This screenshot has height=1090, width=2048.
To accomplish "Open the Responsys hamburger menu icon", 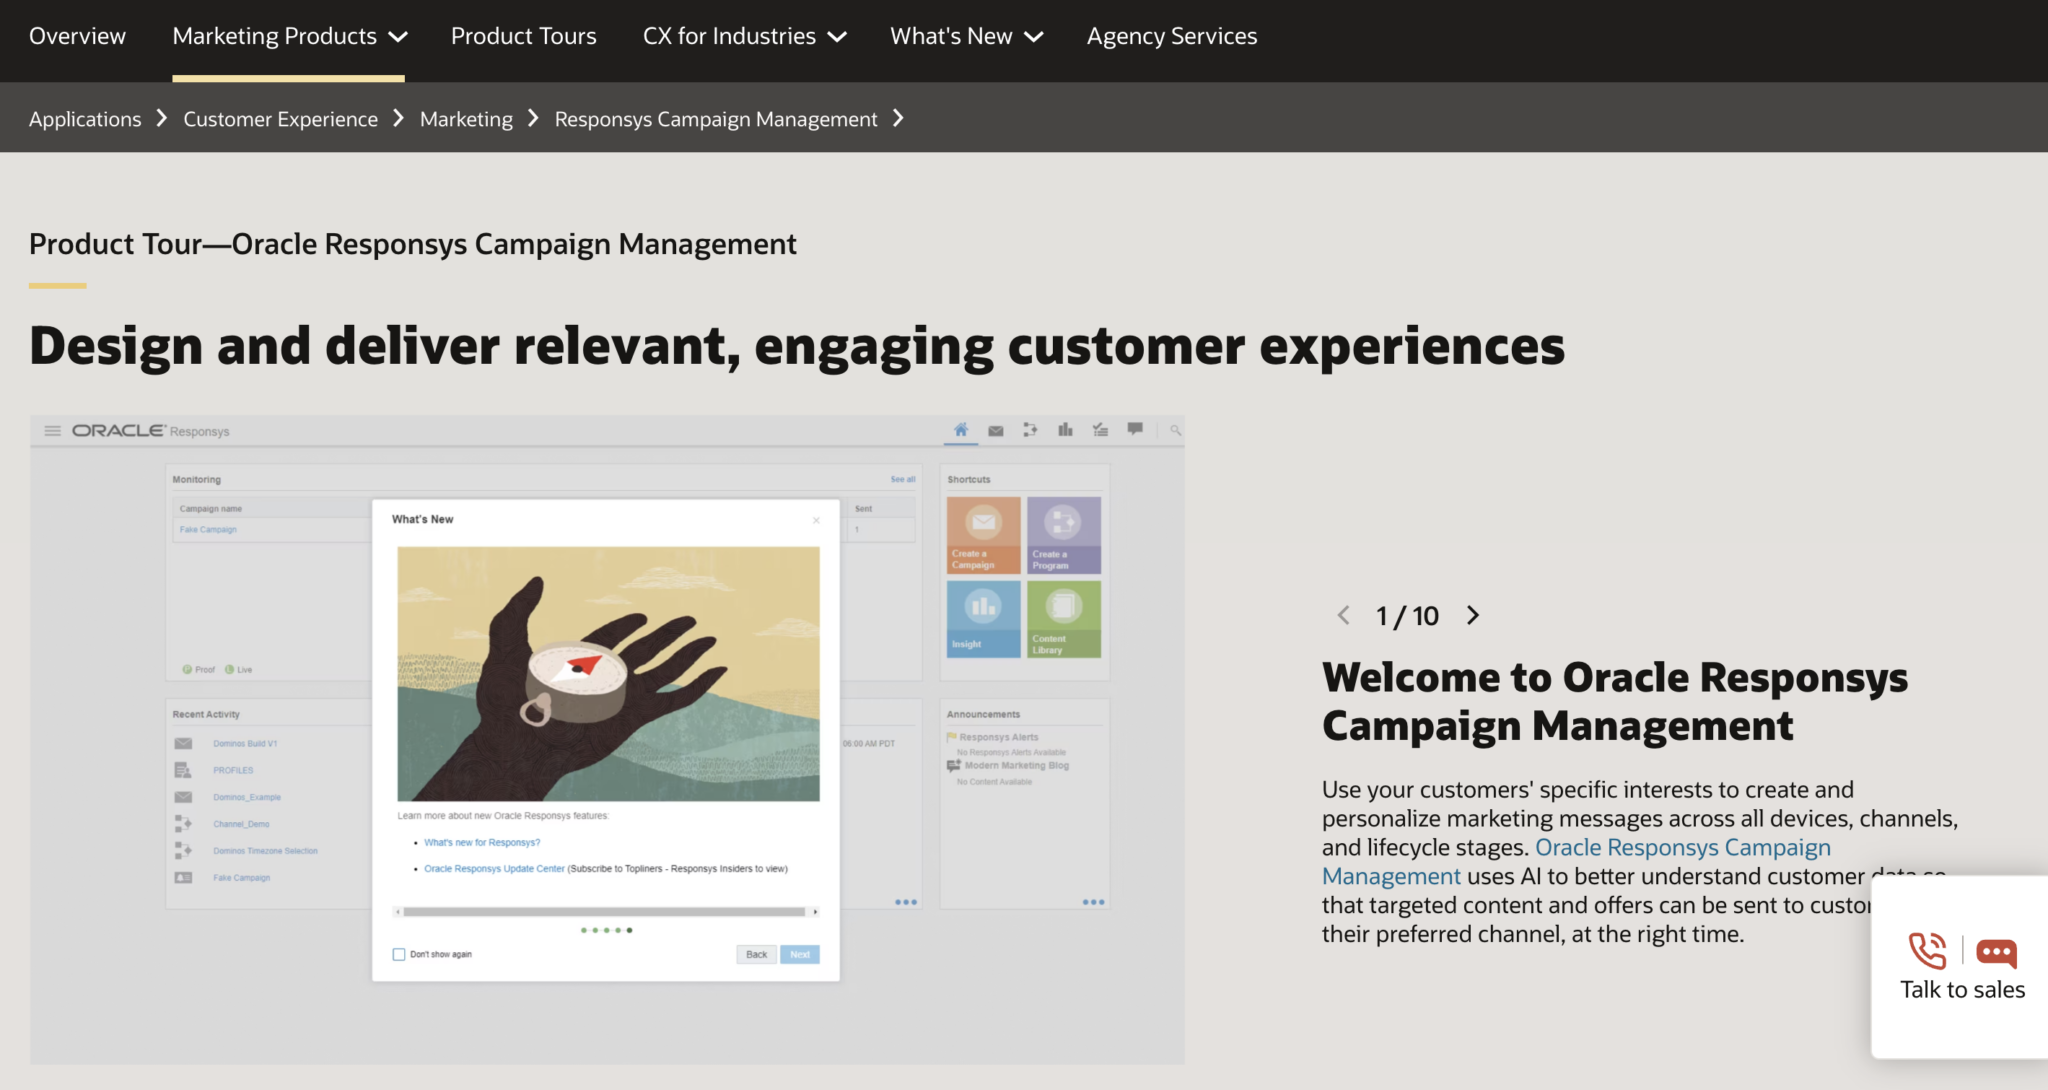I will [53, 431].
